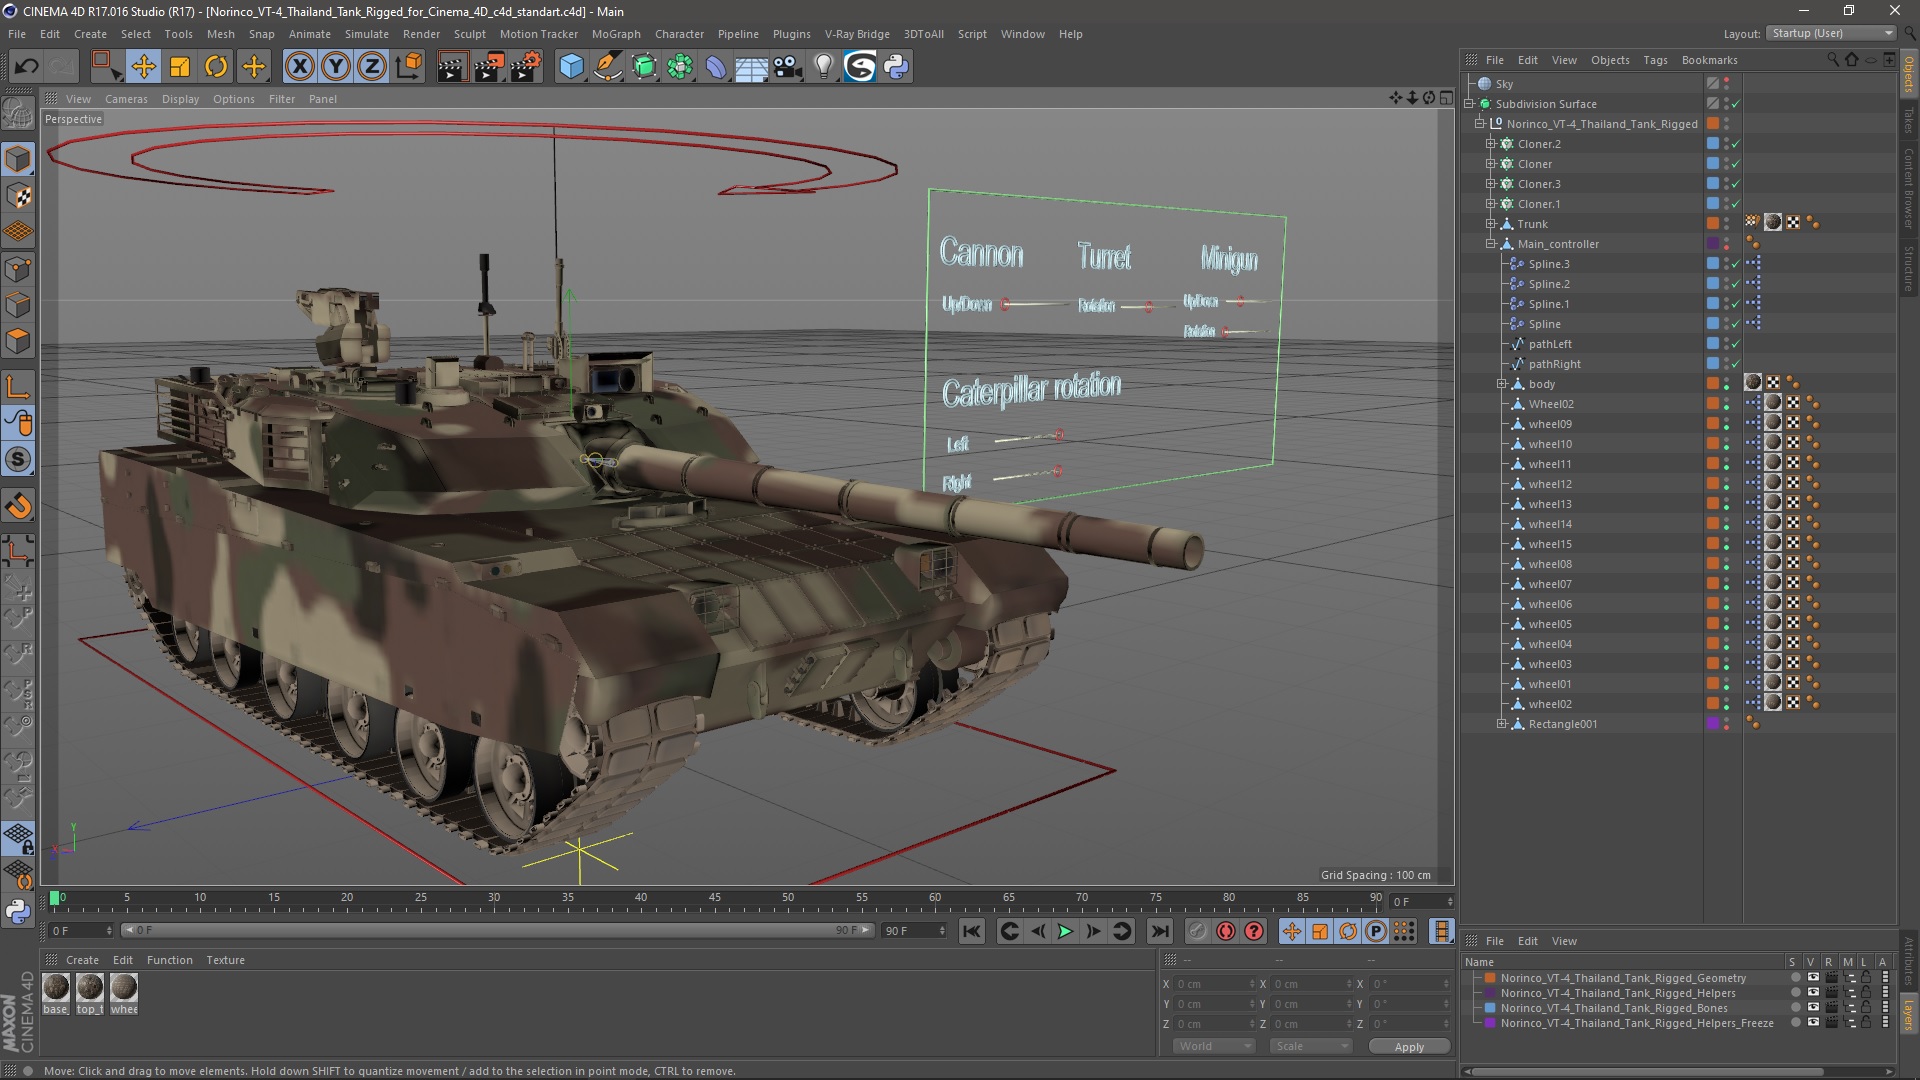Click the Undo arrow icon
This screenshot has width=1920, height=1080.
pyautogui.click(x=26, y=67)
